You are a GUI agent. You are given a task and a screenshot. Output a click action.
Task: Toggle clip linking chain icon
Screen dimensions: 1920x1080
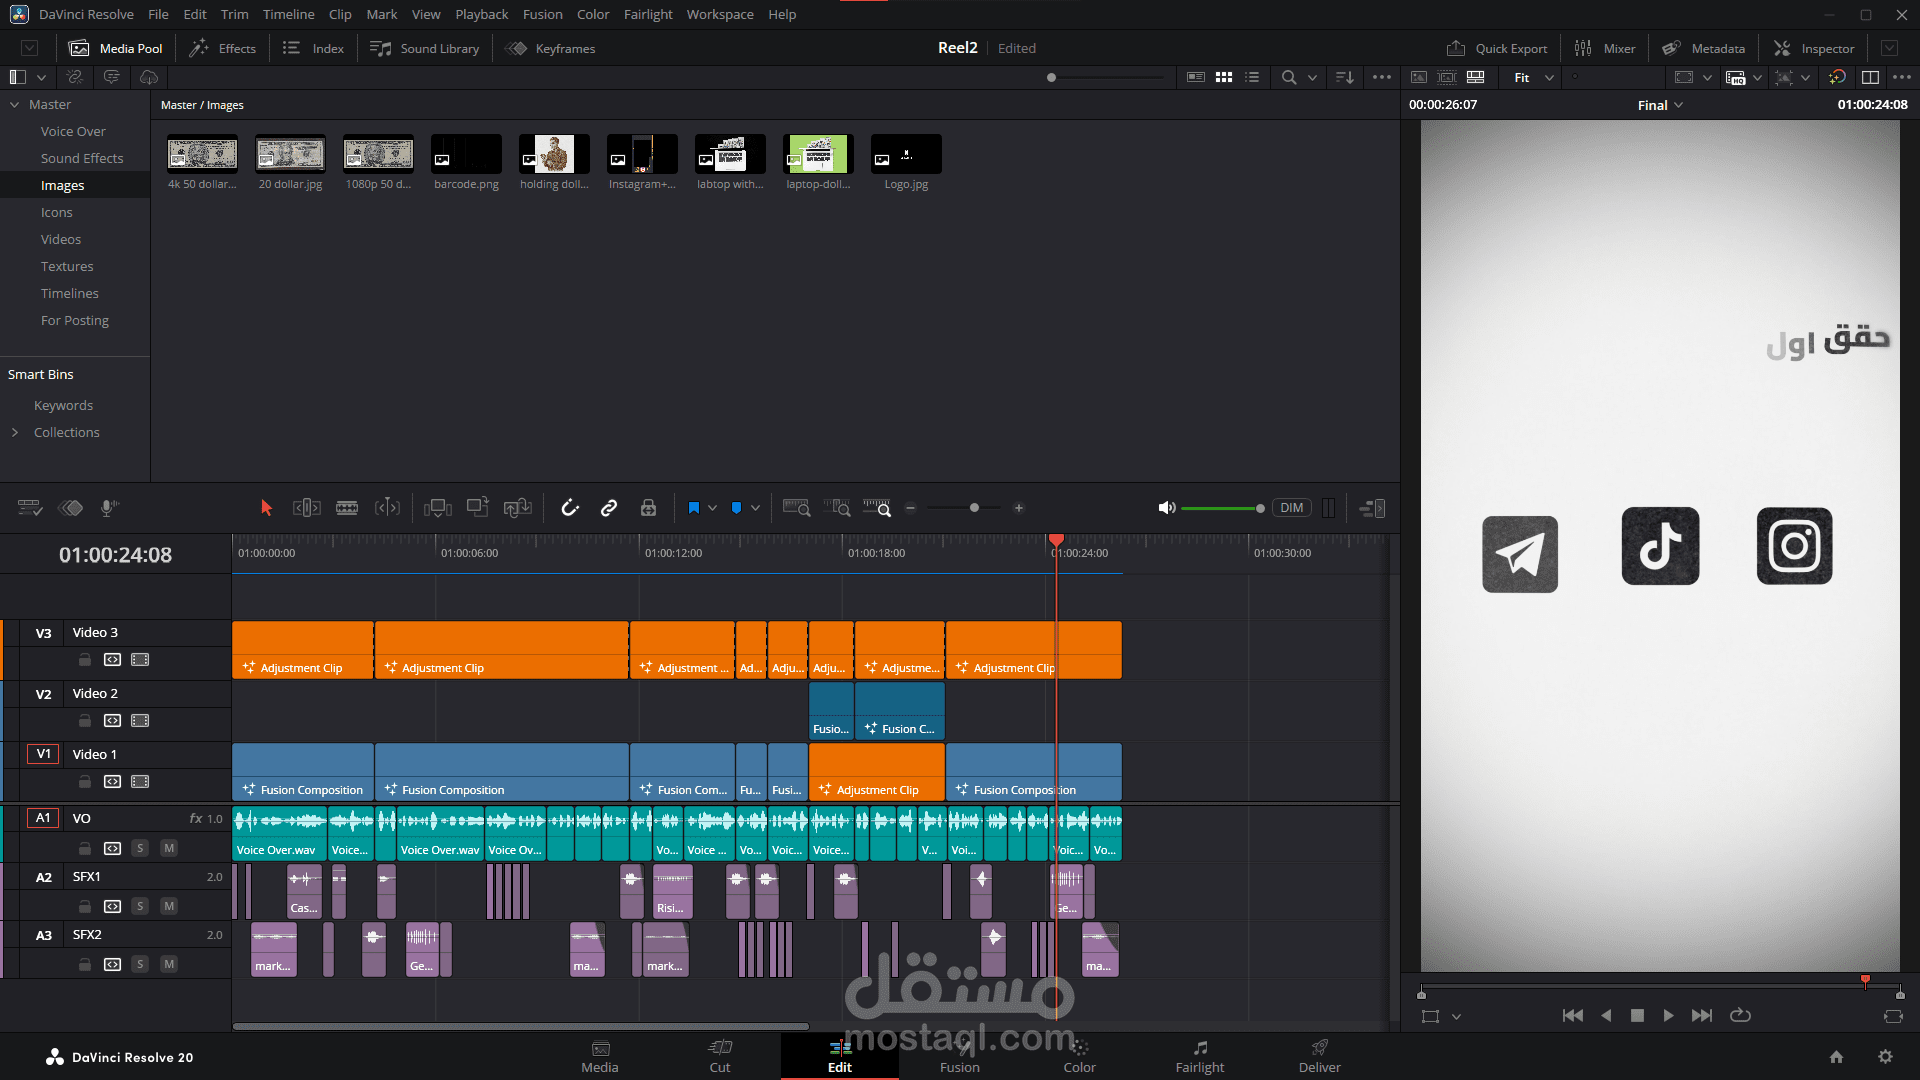(609, 508)
